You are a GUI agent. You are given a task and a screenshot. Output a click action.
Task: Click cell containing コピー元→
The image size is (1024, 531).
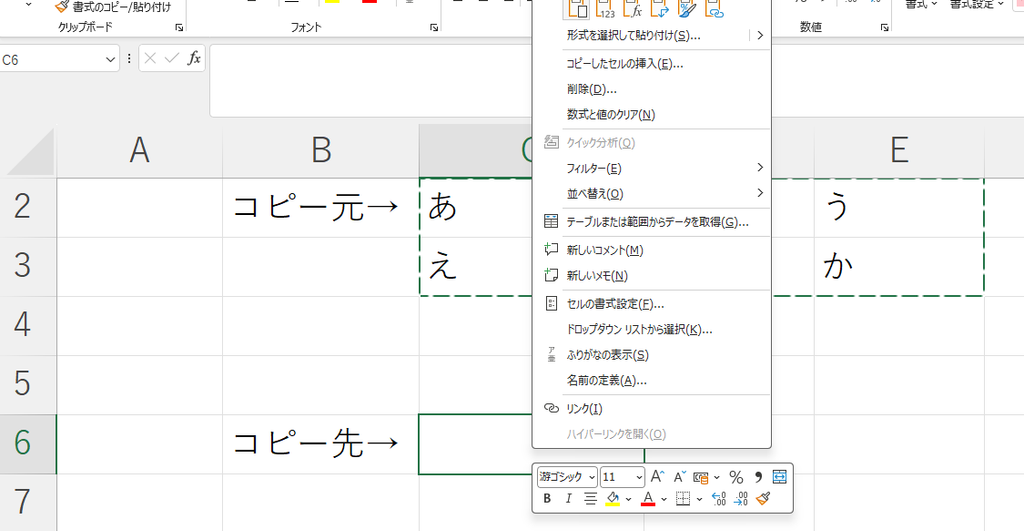click(321, 207)
